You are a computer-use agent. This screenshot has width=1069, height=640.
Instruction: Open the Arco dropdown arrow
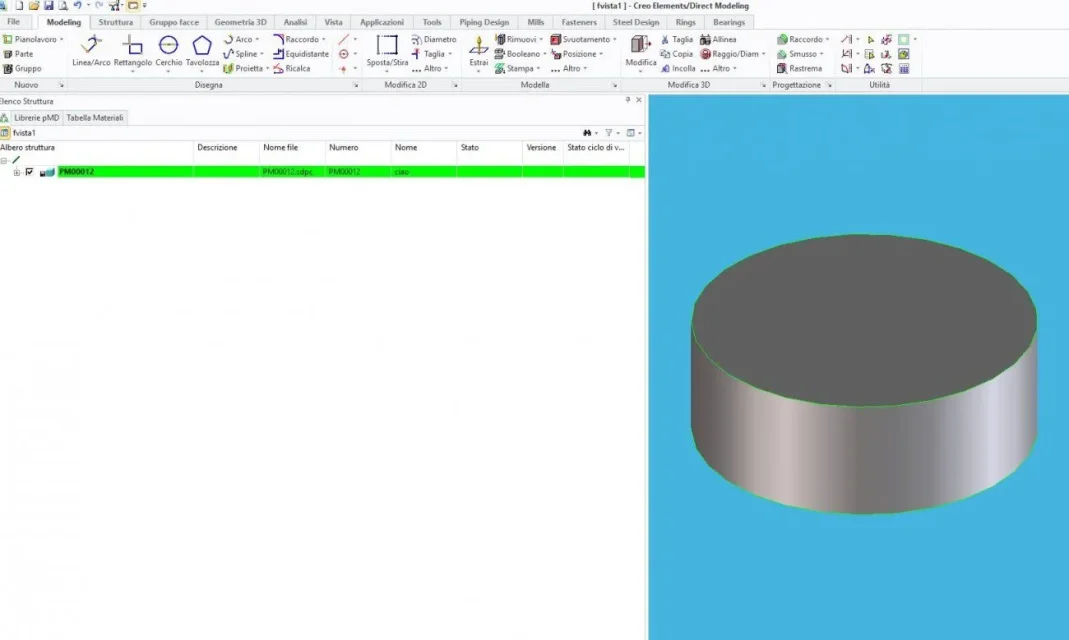257,40
